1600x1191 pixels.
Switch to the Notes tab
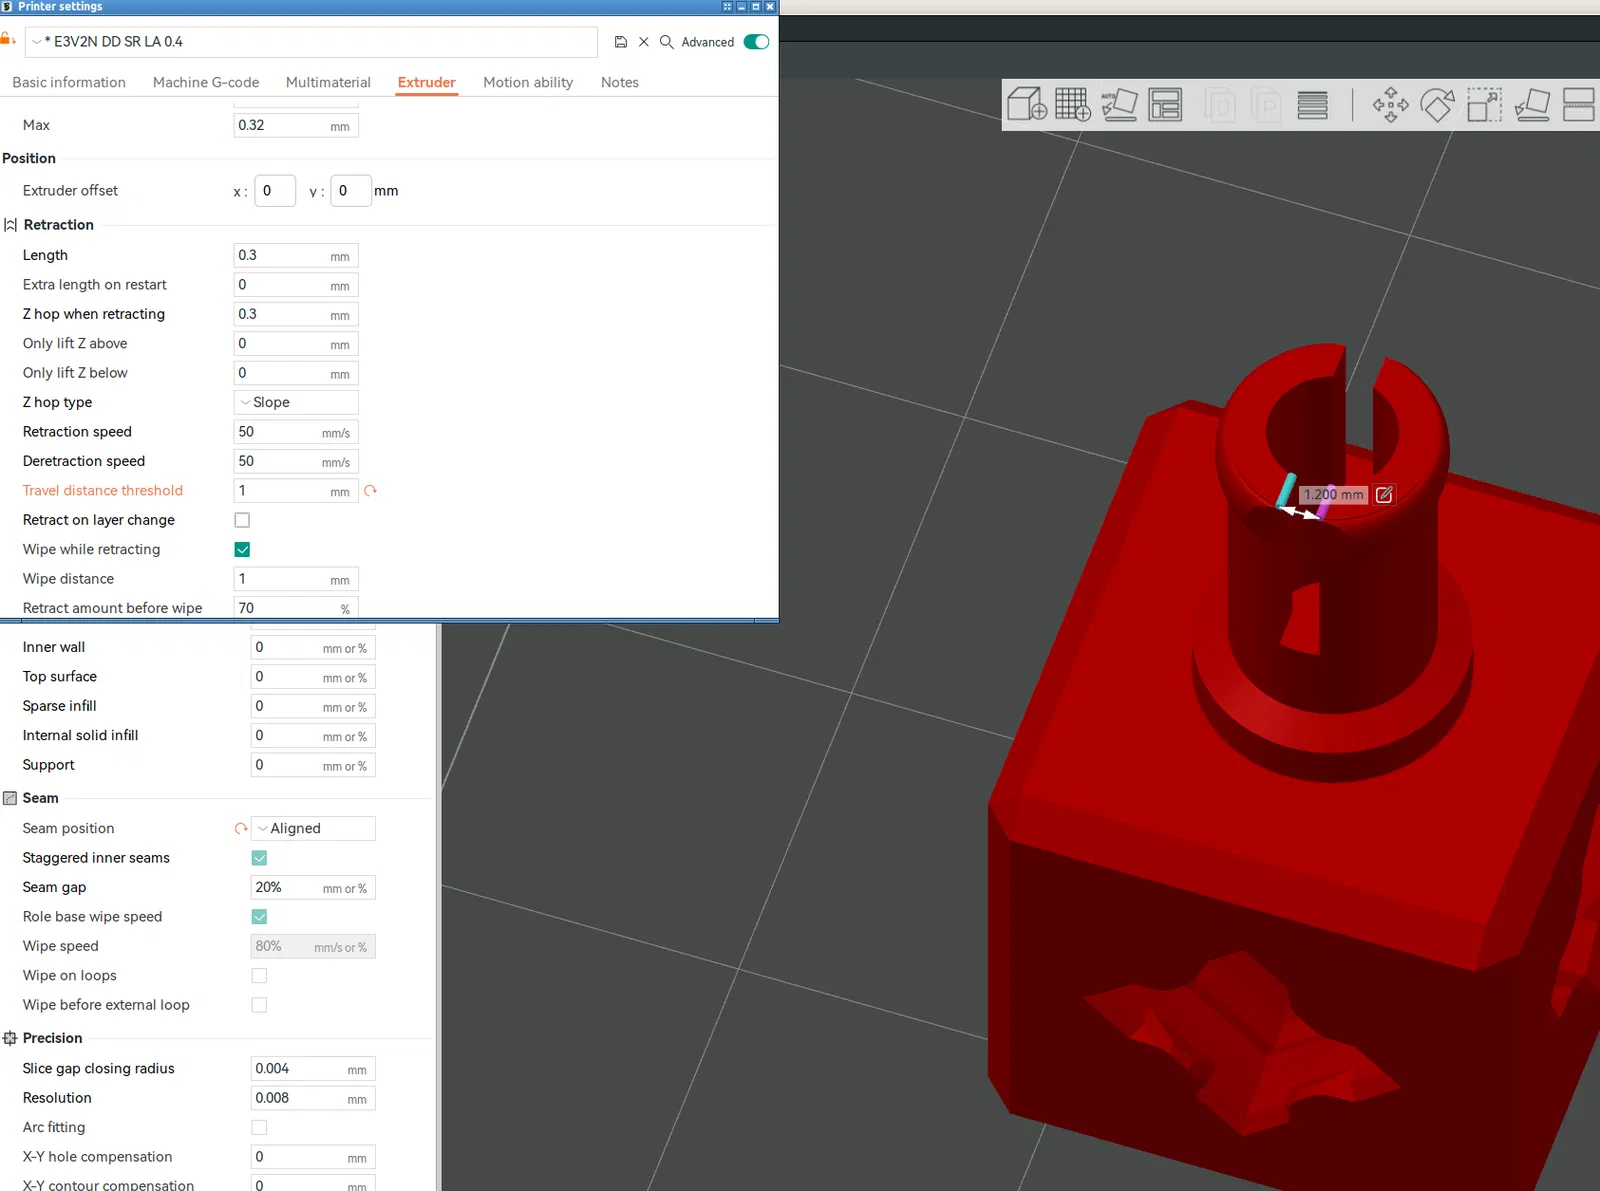click(620, 82)
